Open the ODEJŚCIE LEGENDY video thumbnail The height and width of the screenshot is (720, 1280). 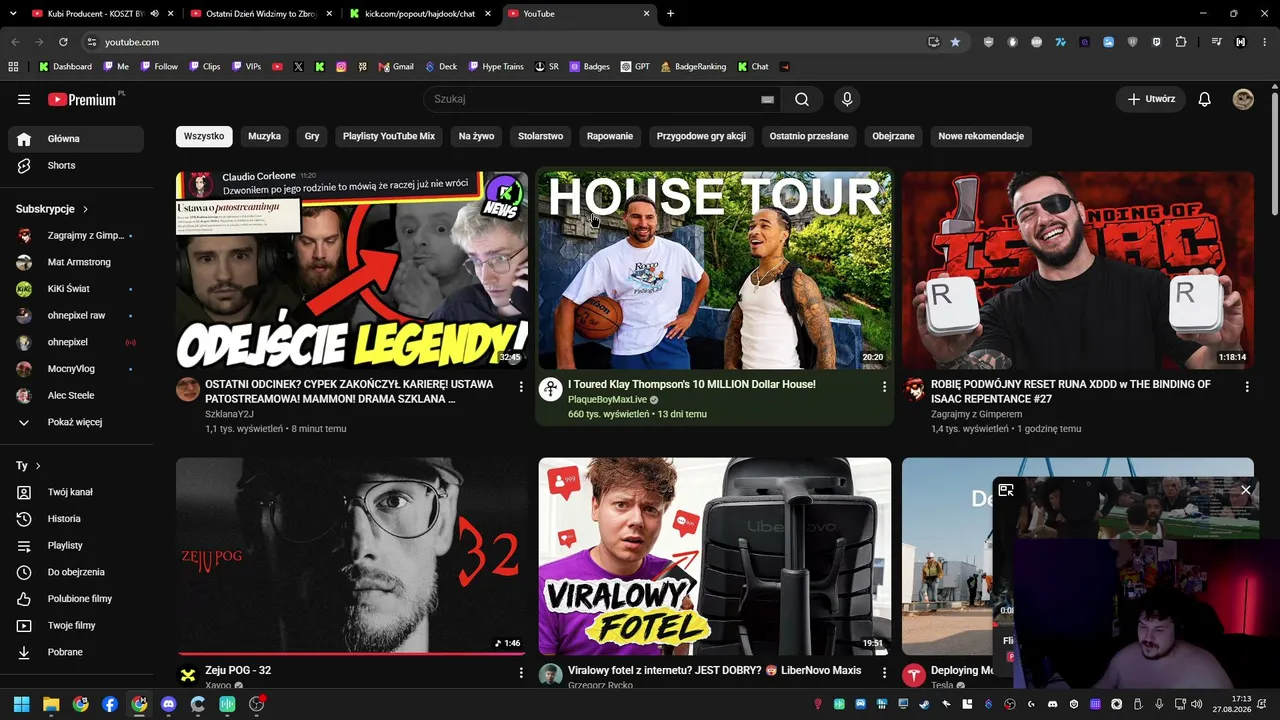click(352, 270)
